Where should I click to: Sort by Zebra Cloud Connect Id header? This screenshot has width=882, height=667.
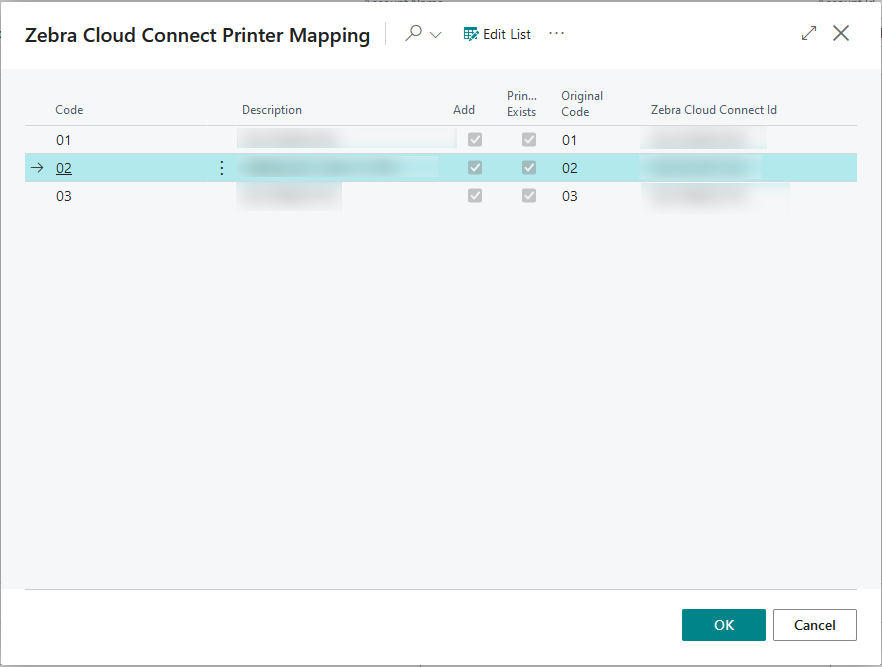click(714, 110)
